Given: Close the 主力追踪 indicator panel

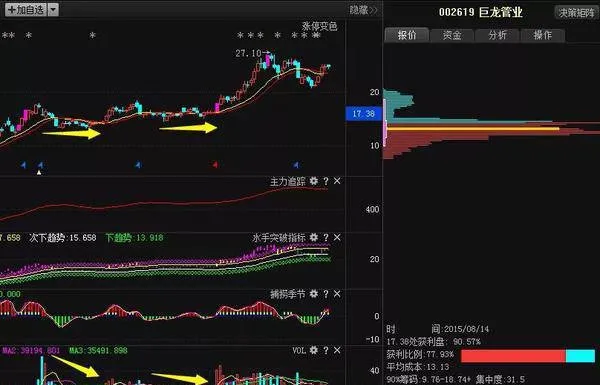Looking at the screenshot, I should click(337, 181).
